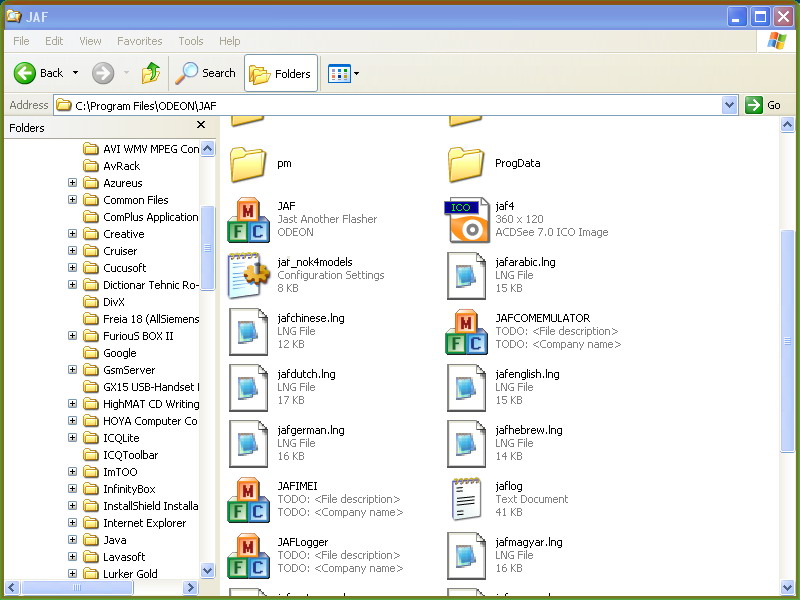This screenshot has width=800, height=600.
Task: Open the Views dropdown button
Action: click(343, 73)
